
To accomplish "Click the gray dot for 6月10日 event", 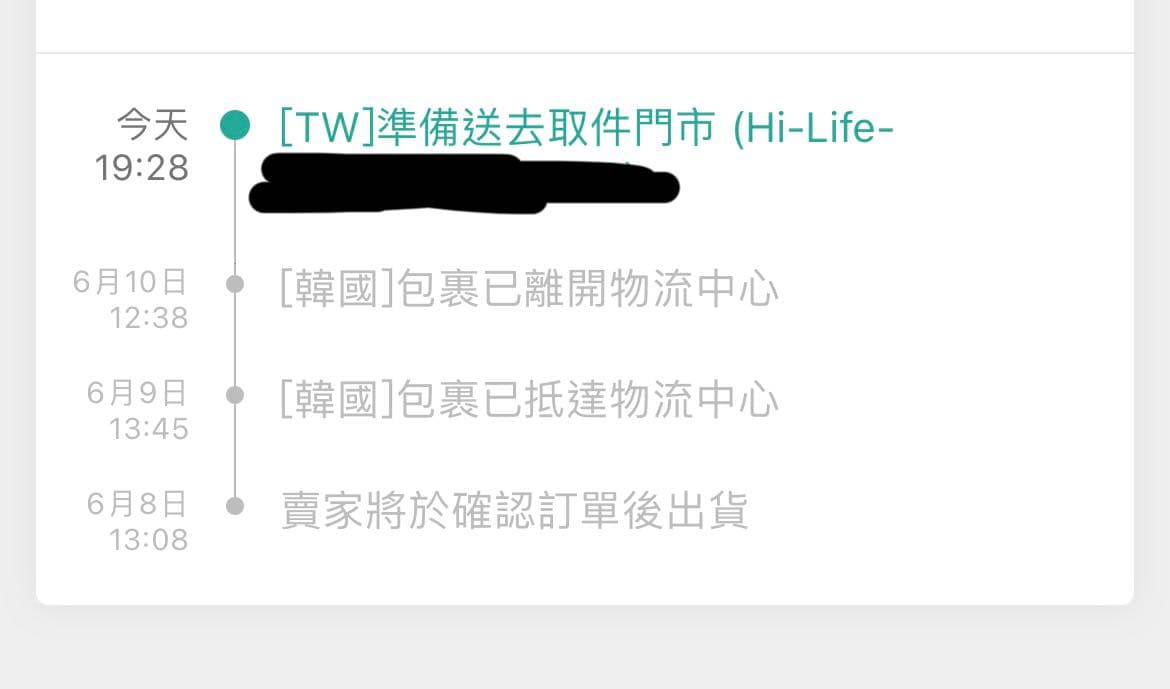I will pos(235,284).
